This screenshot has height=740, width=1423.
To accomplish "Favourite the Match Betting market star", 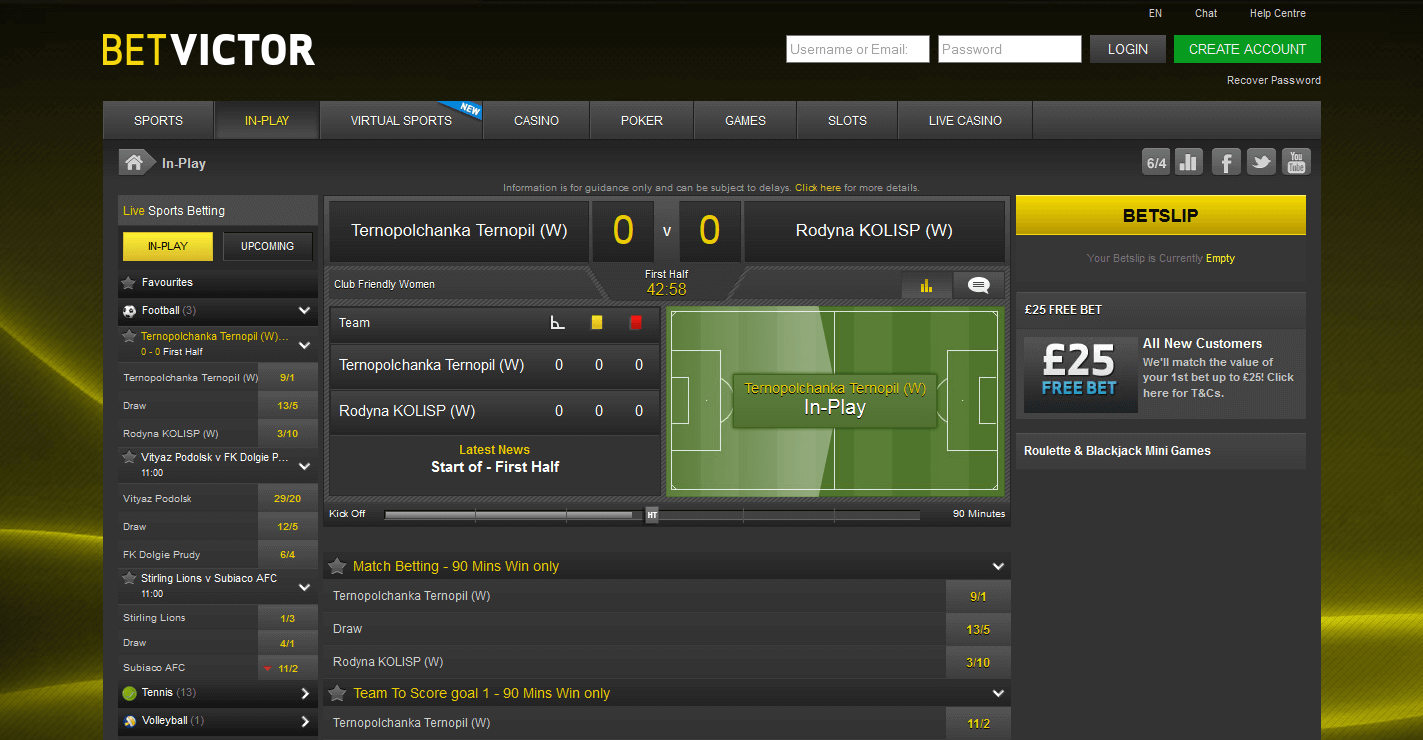I will pyautogui.click(x=338, y=566).
